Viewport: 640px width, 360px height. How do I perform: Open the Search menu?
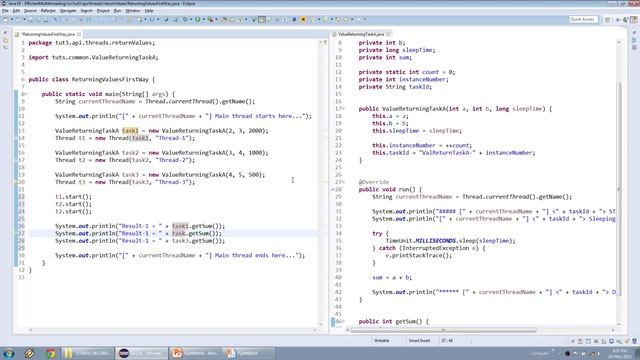pyautogui.click(x=86, y=11)
